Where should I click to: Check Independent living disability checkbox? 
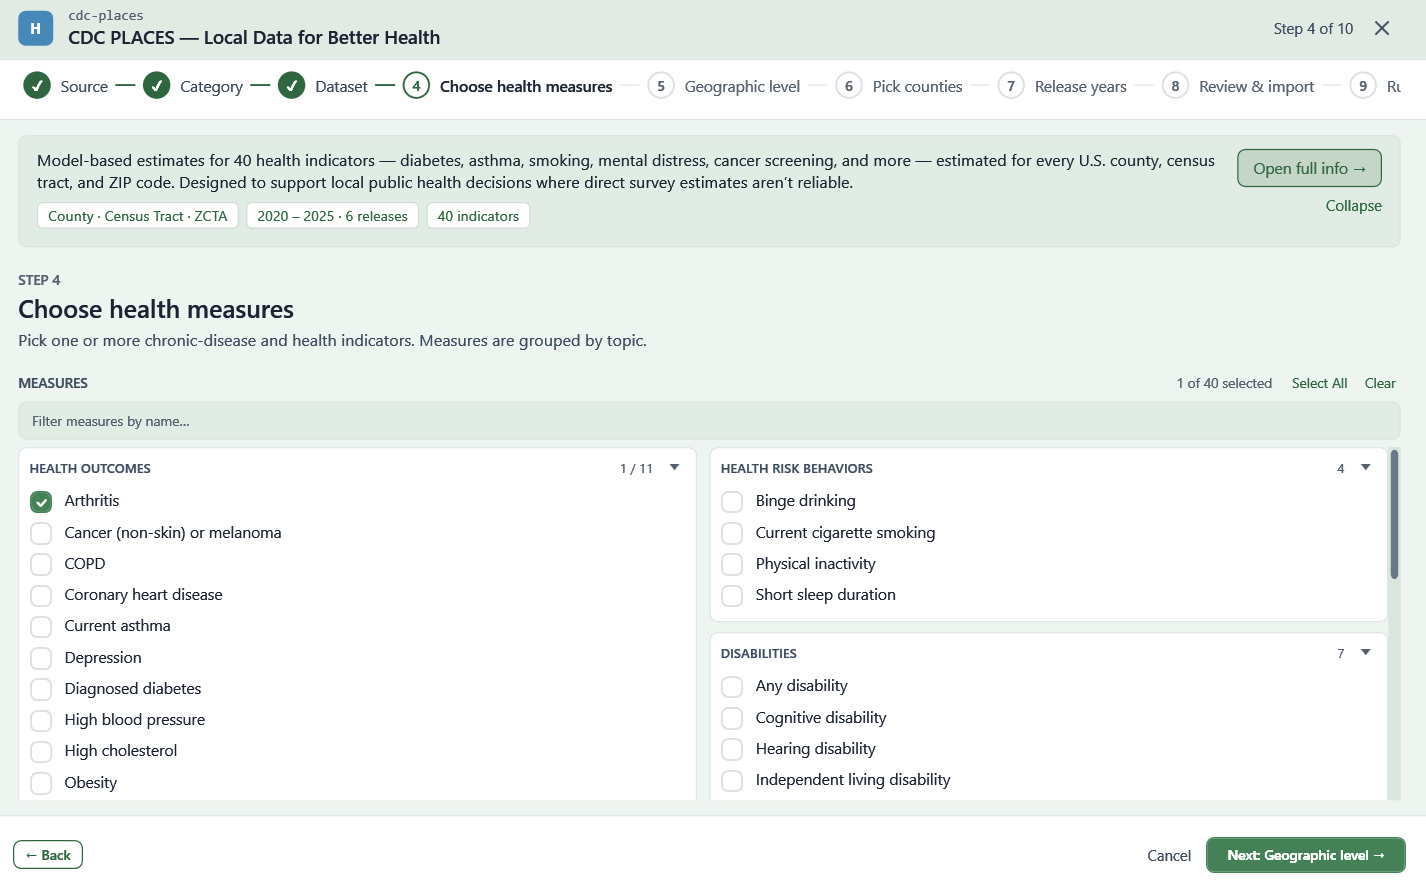[732, 781]
